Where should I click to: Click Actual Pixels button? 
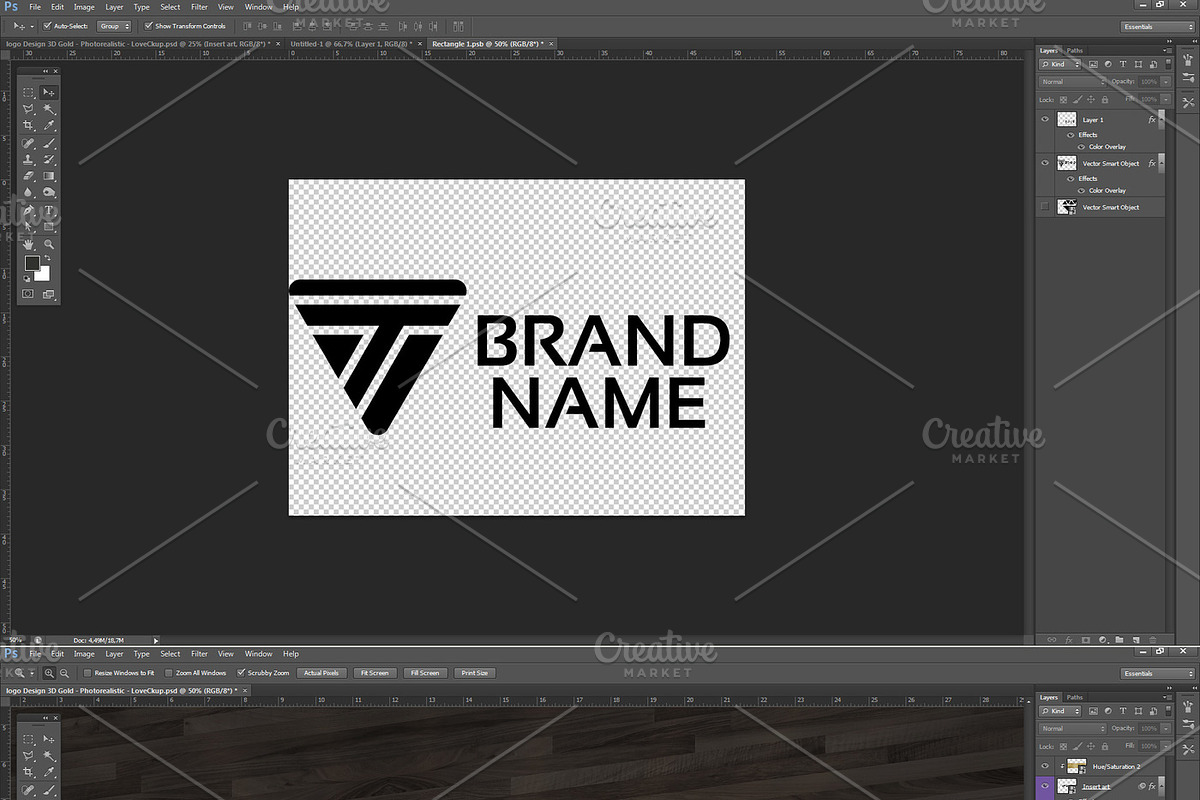[x=321, y=673]
